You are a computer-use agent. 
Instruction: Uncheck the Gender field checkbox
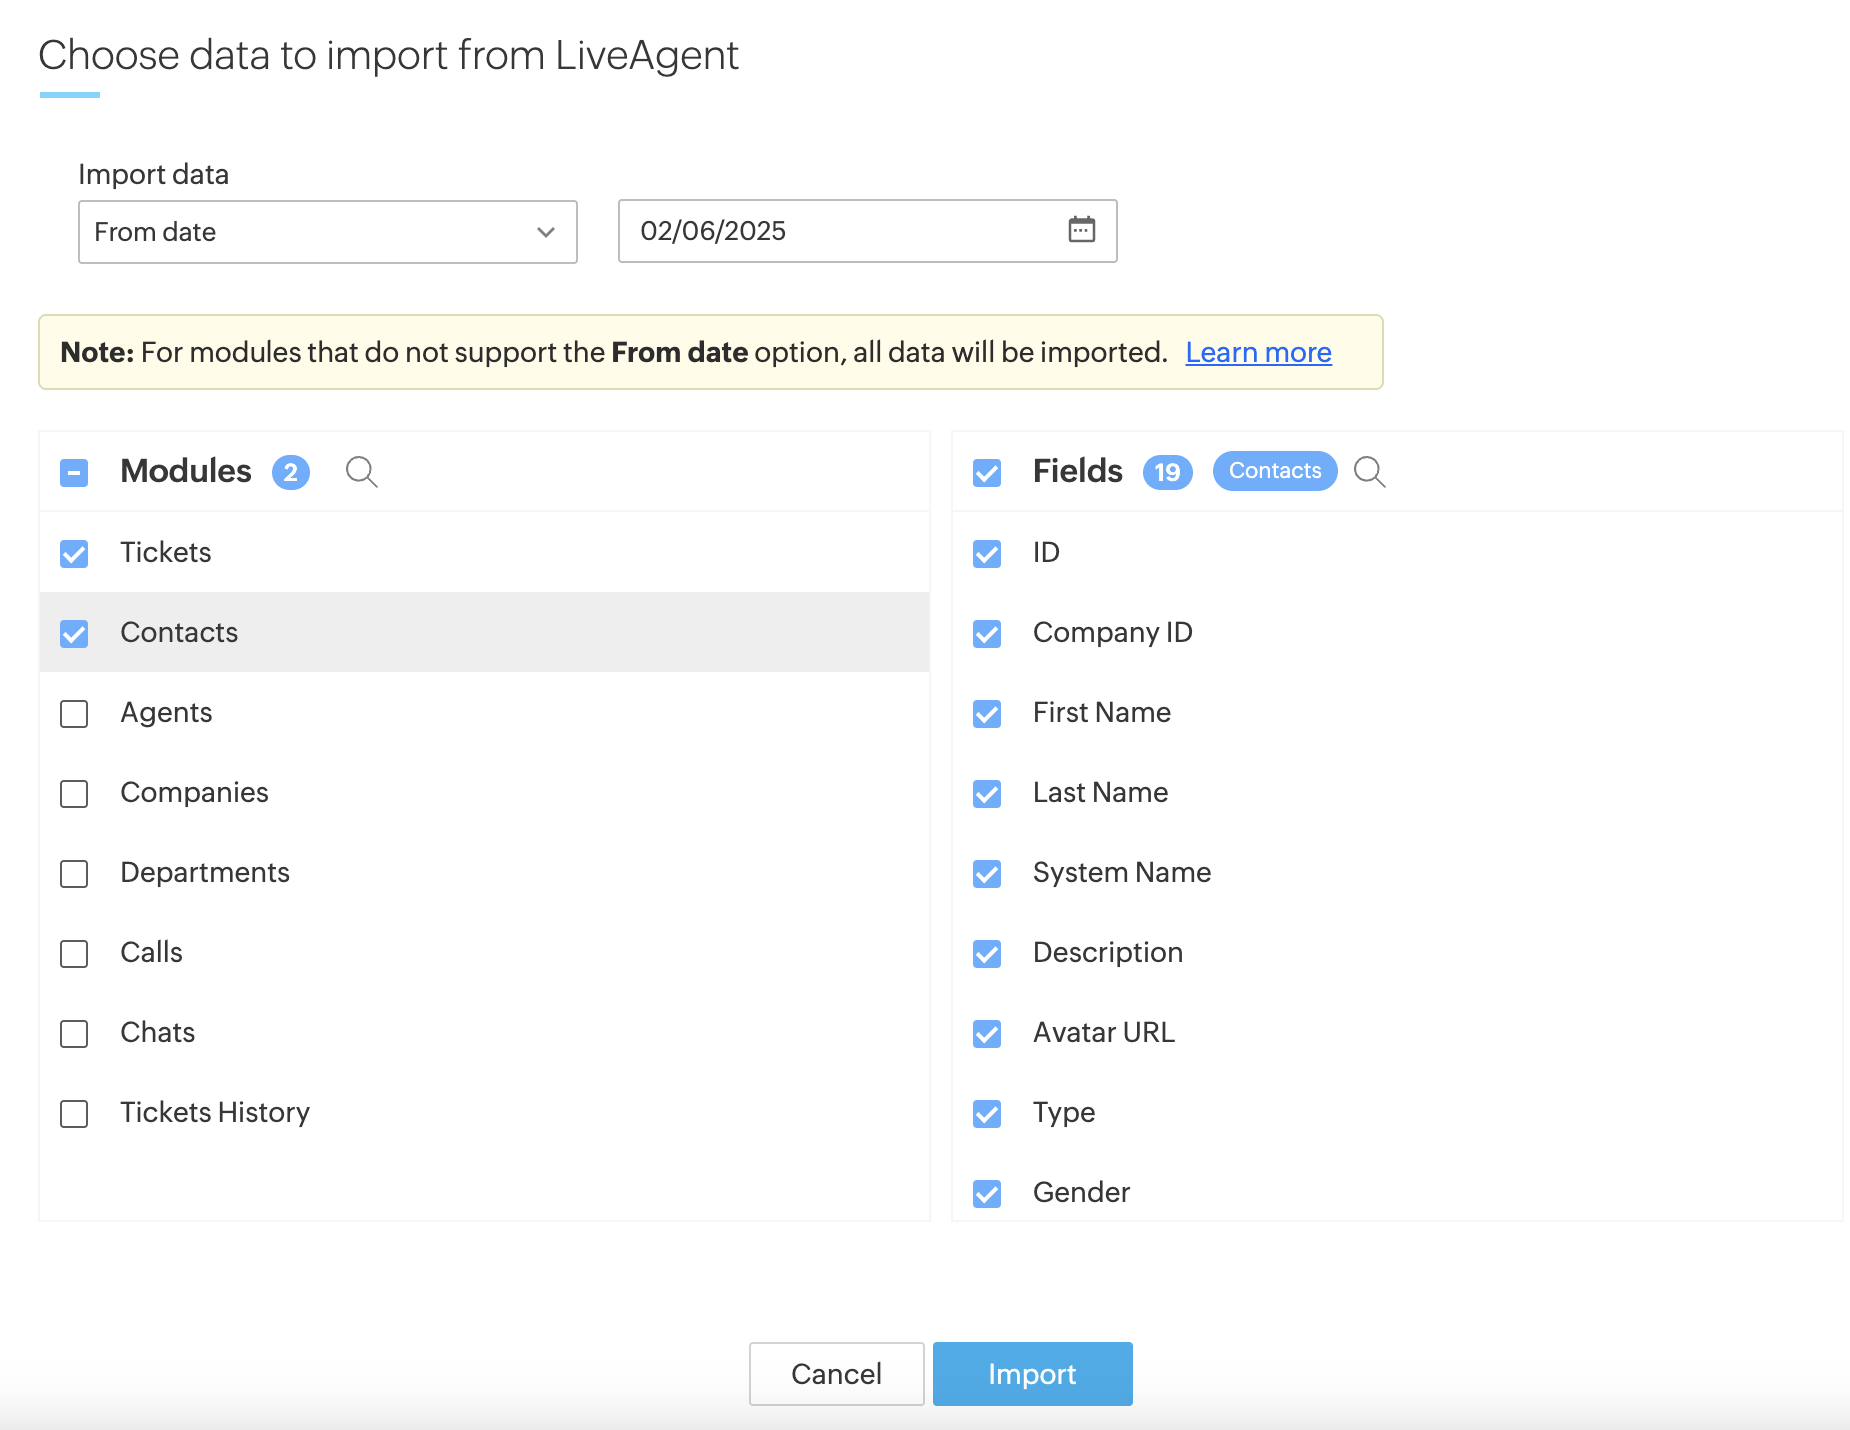click(x=987, y=1193)
